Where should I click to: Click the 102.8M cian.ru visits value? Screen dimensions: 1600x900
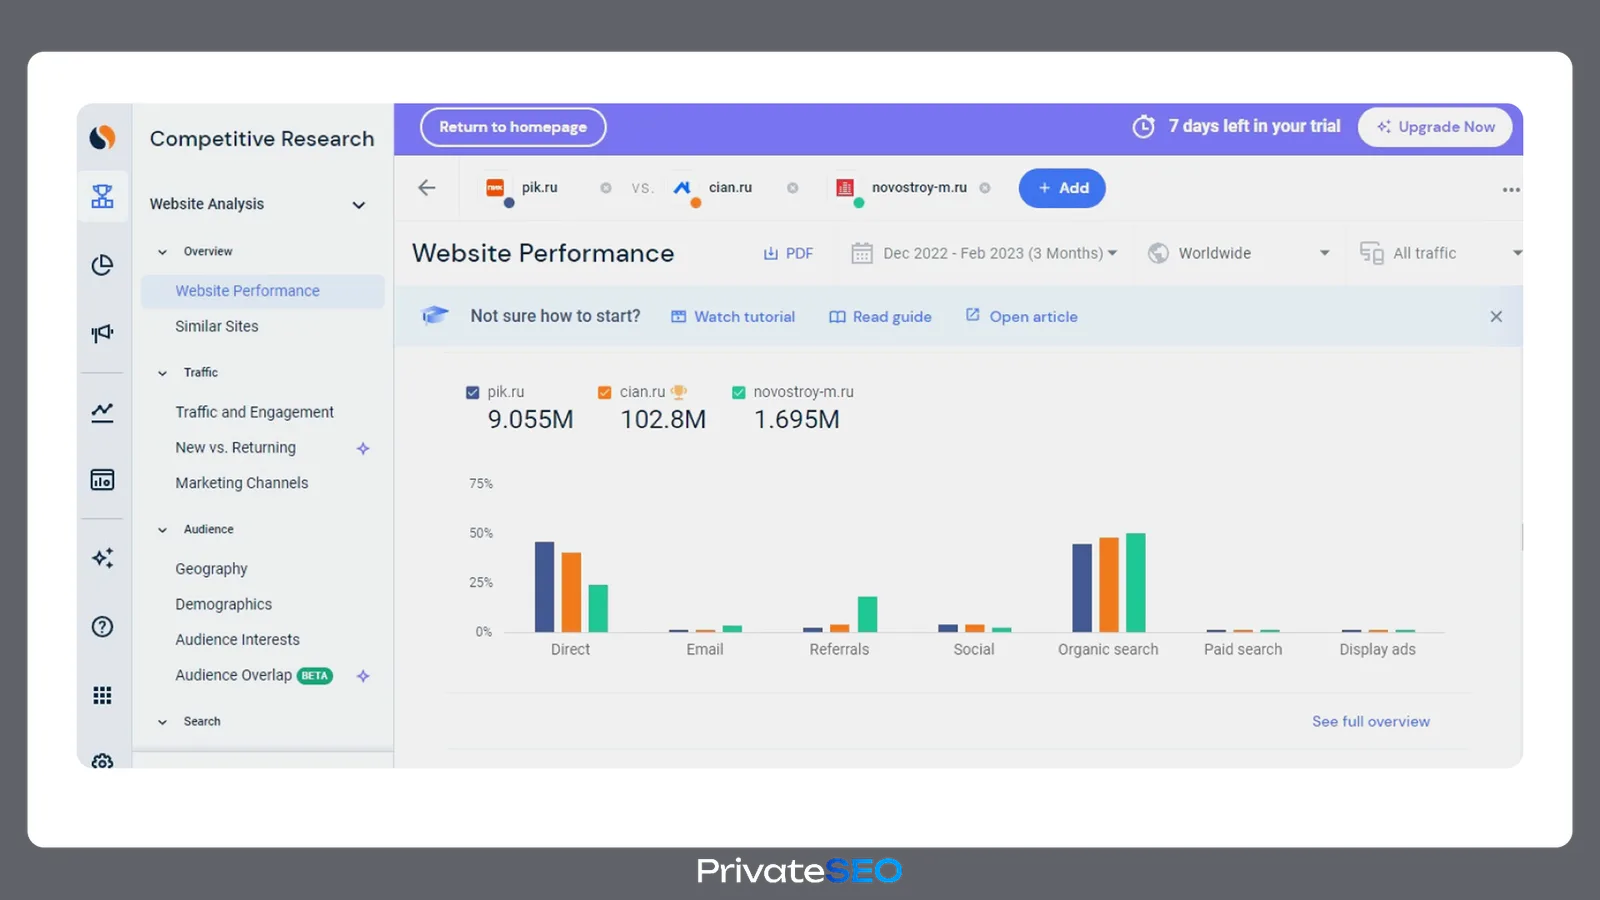point(663,420)
